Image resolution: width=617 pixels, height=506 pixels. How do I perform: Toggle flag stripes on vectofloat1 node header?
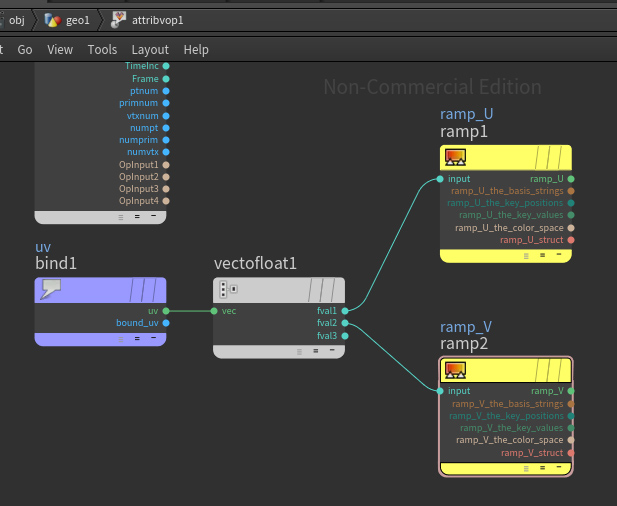click(322, 290)
